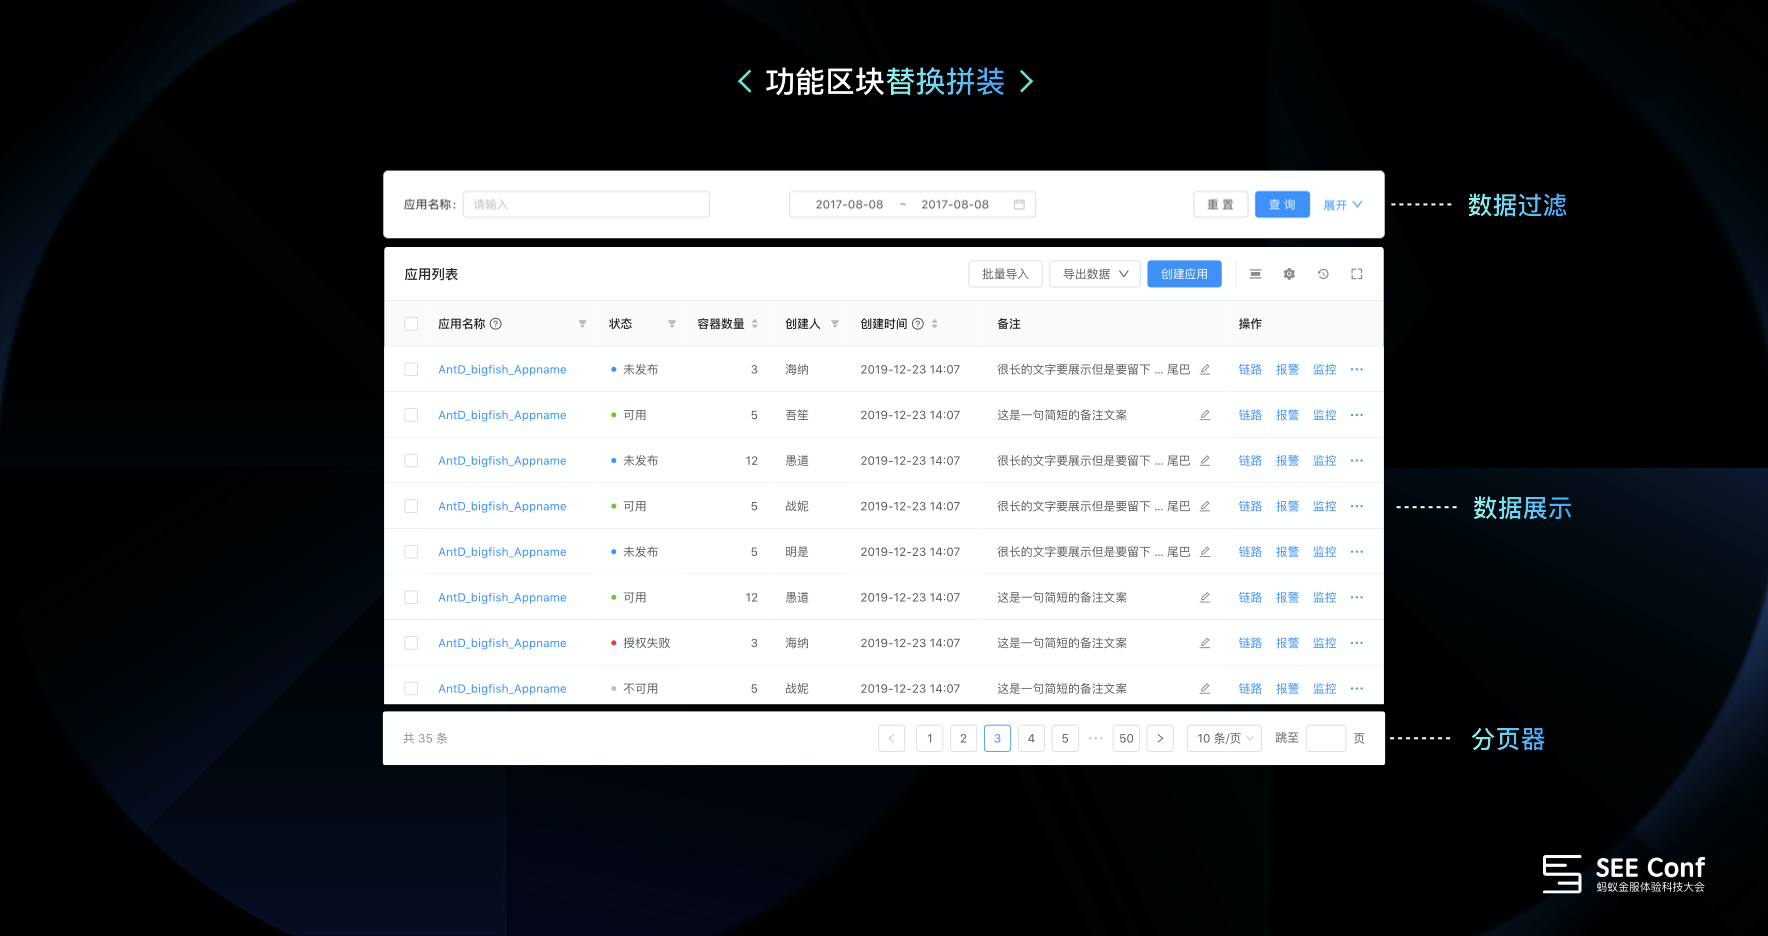Open more actions for the 海纳 未发布 row

[x=1357, y=370]
